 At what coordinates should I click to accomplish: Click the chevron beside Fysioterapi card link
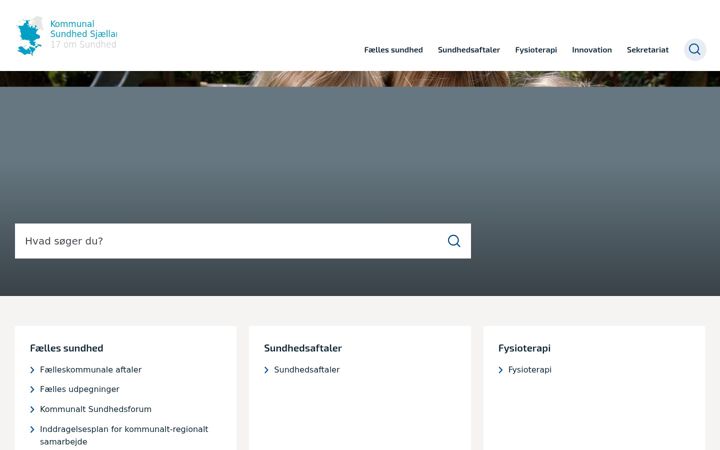click(501, 370)
